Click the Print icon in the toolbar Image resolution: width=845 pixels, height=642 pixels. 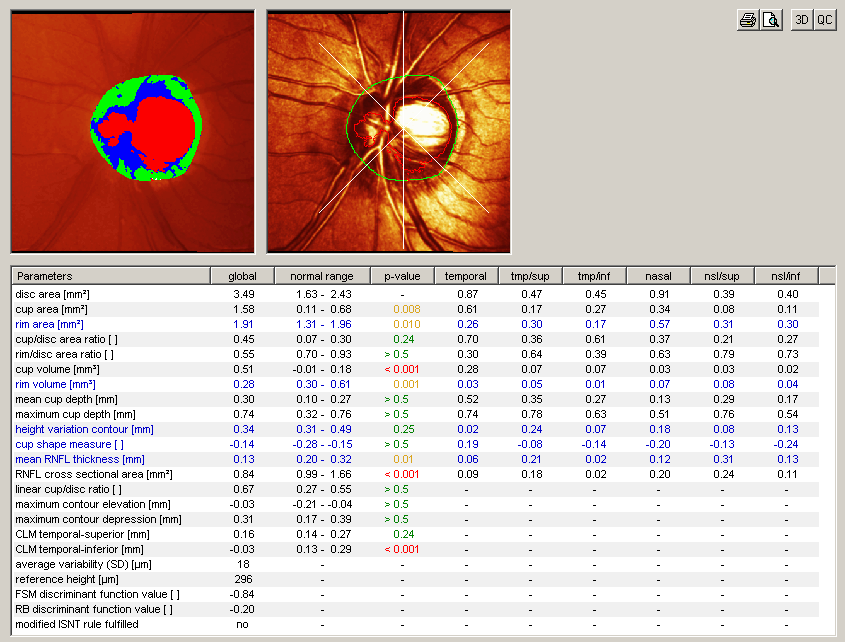tap(747, 19)
